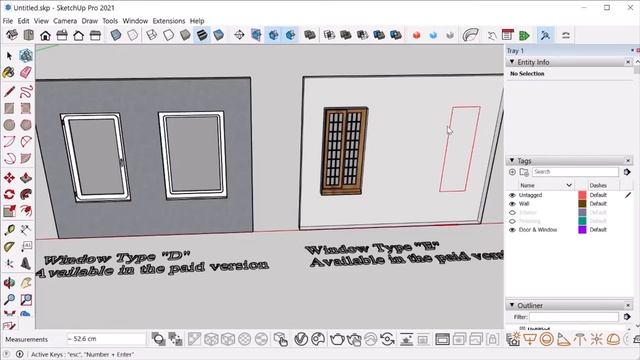Collapse the Tags panel
This screenshot has height=360, width=640.
512,160
